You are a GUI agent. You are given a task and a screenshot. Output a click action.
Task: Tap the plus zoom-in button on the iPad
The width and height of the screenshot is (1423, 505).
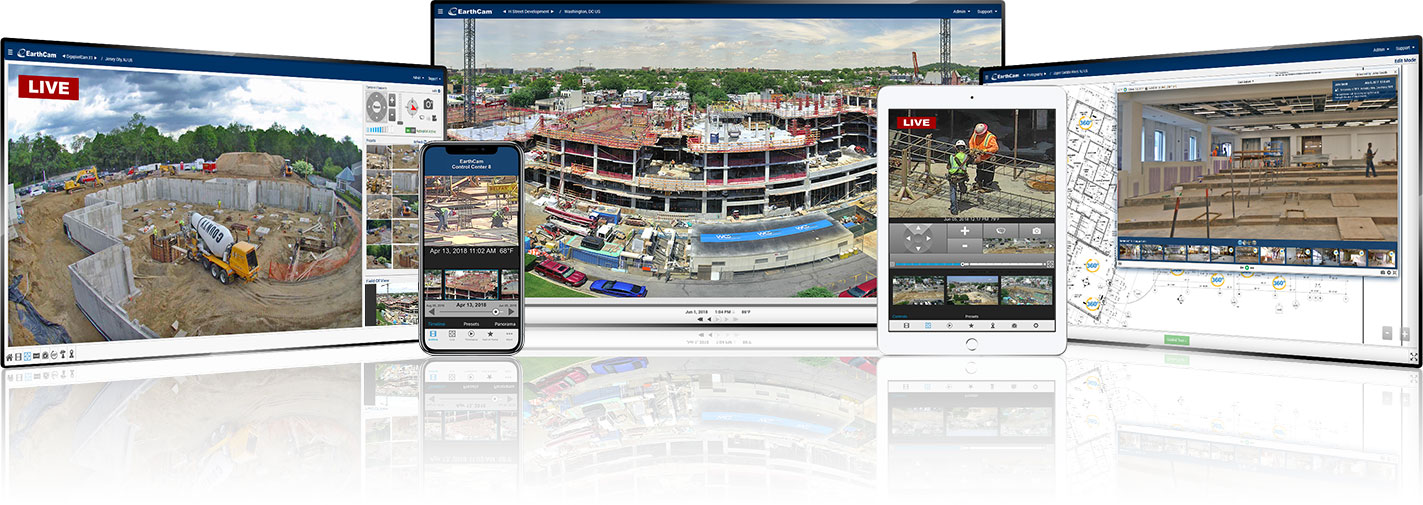[965, 231]
